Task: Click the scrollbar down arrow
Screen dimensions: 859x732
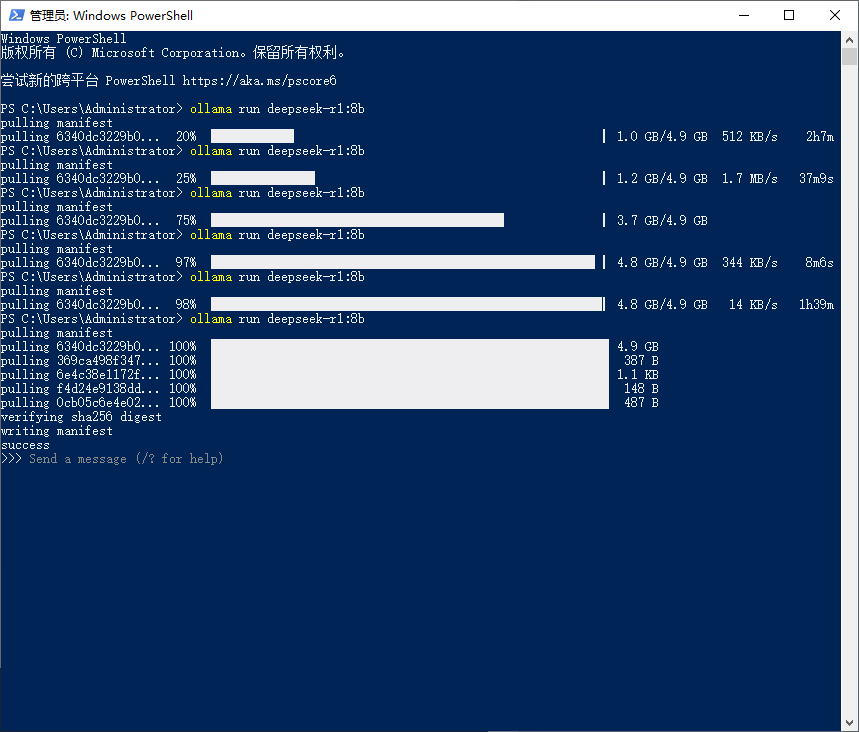Action: click(849, 722)
